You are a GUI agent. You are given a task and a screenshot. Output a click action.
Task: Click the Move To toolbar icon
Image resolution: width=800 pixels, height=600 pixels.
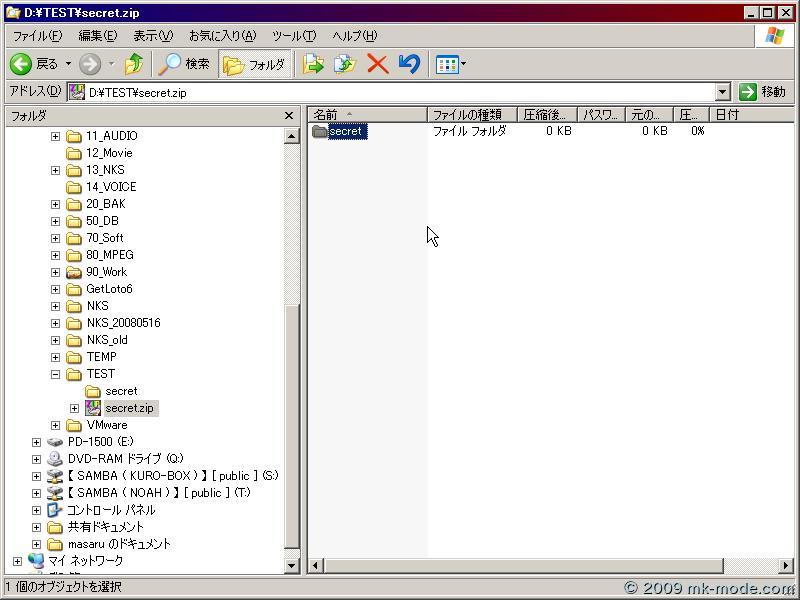pyautogui.click(x=315, y=64)
